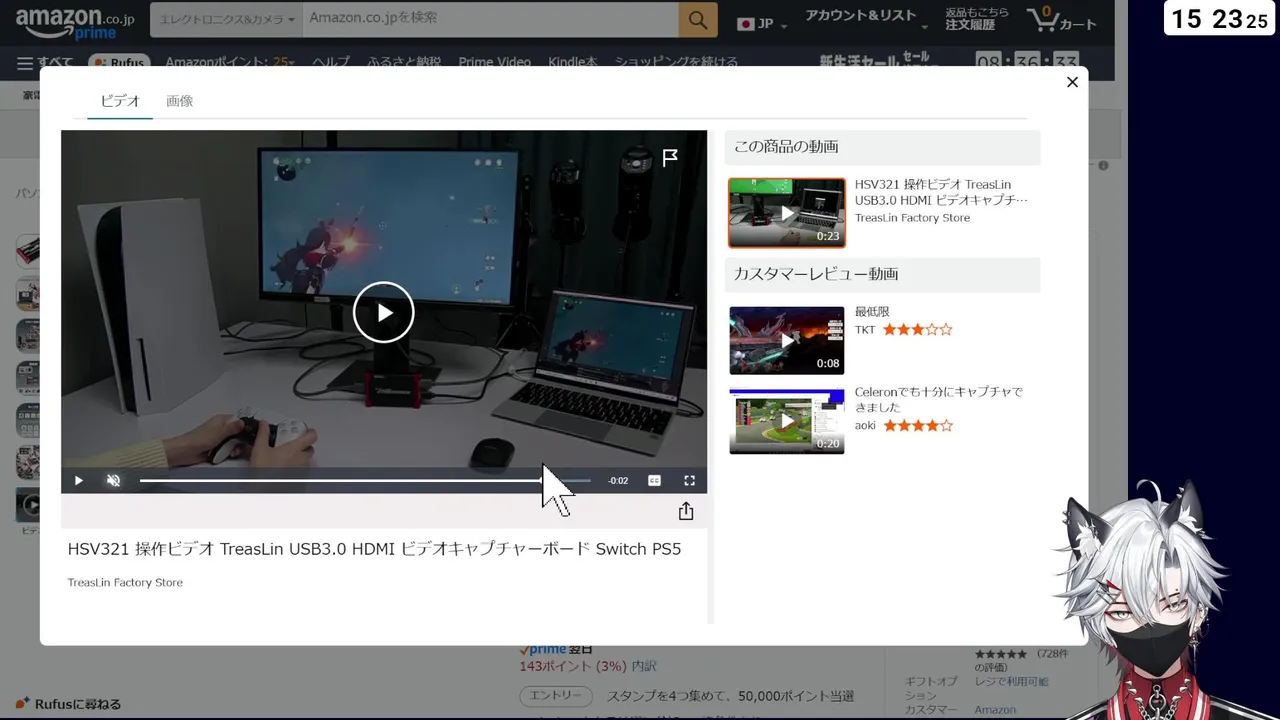
Task: Switch to the 画像 tab
Action: [180, 101]
